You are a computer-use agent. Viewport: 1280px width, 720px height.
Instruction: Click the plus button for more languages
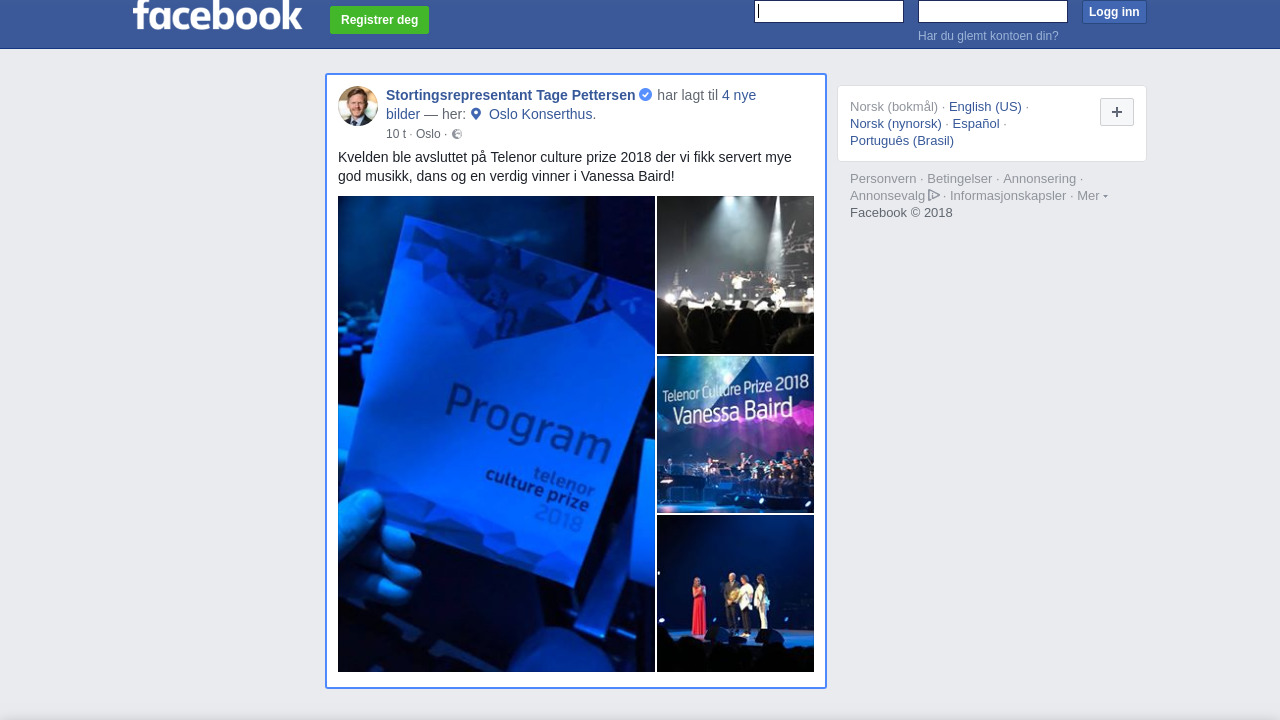[1117, 112]
